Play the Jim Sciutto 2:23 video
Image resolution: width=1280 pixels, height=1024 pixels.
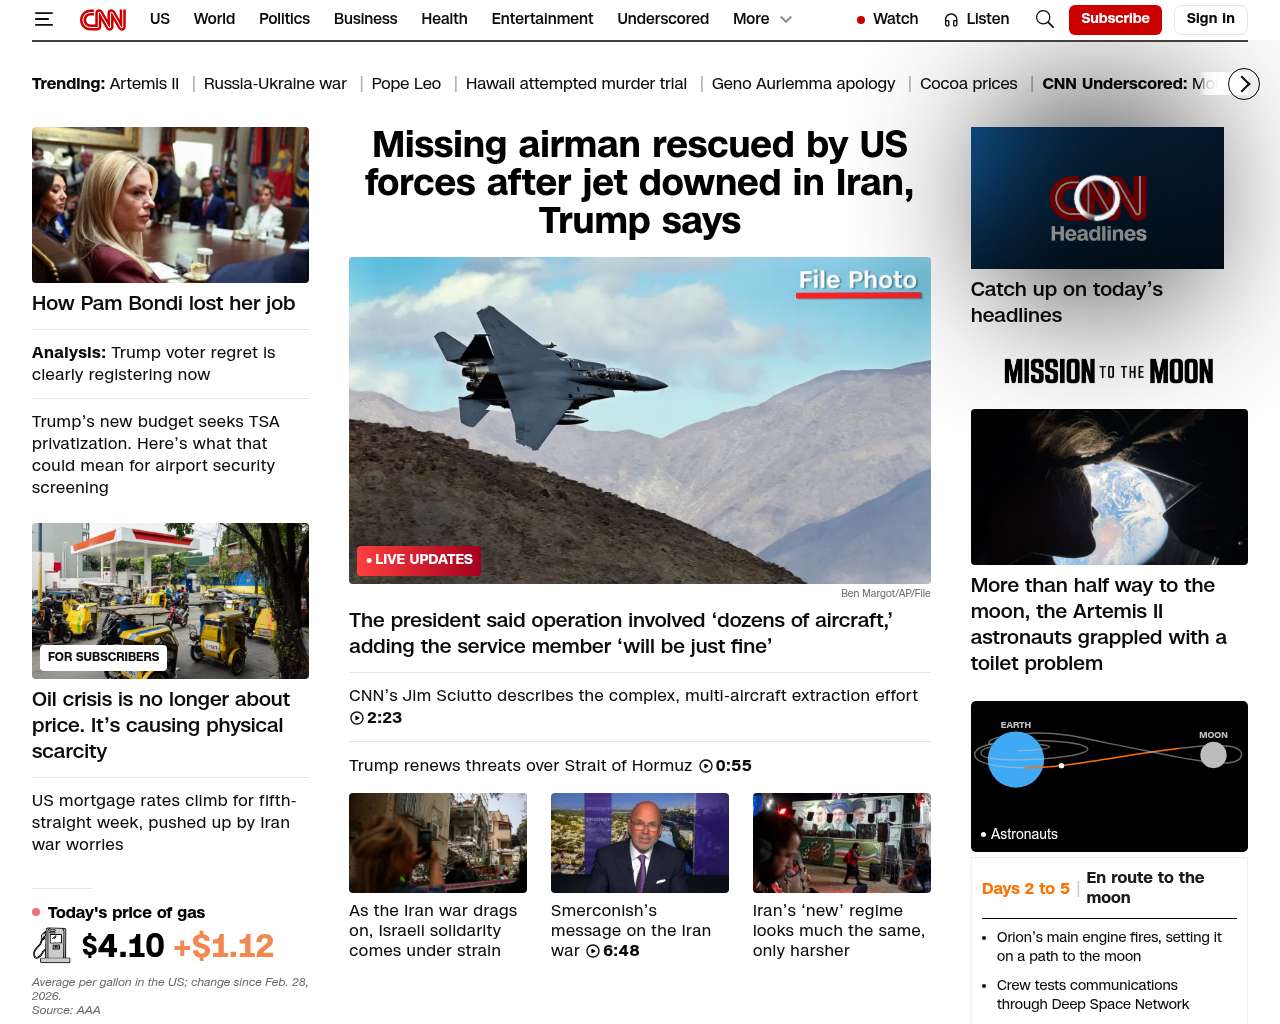(357, 718)
